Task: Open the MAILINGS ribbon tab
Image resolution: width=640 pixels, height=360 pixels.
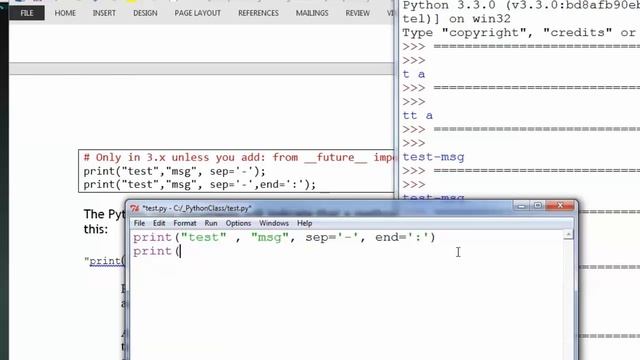Action: click(312, 13)
